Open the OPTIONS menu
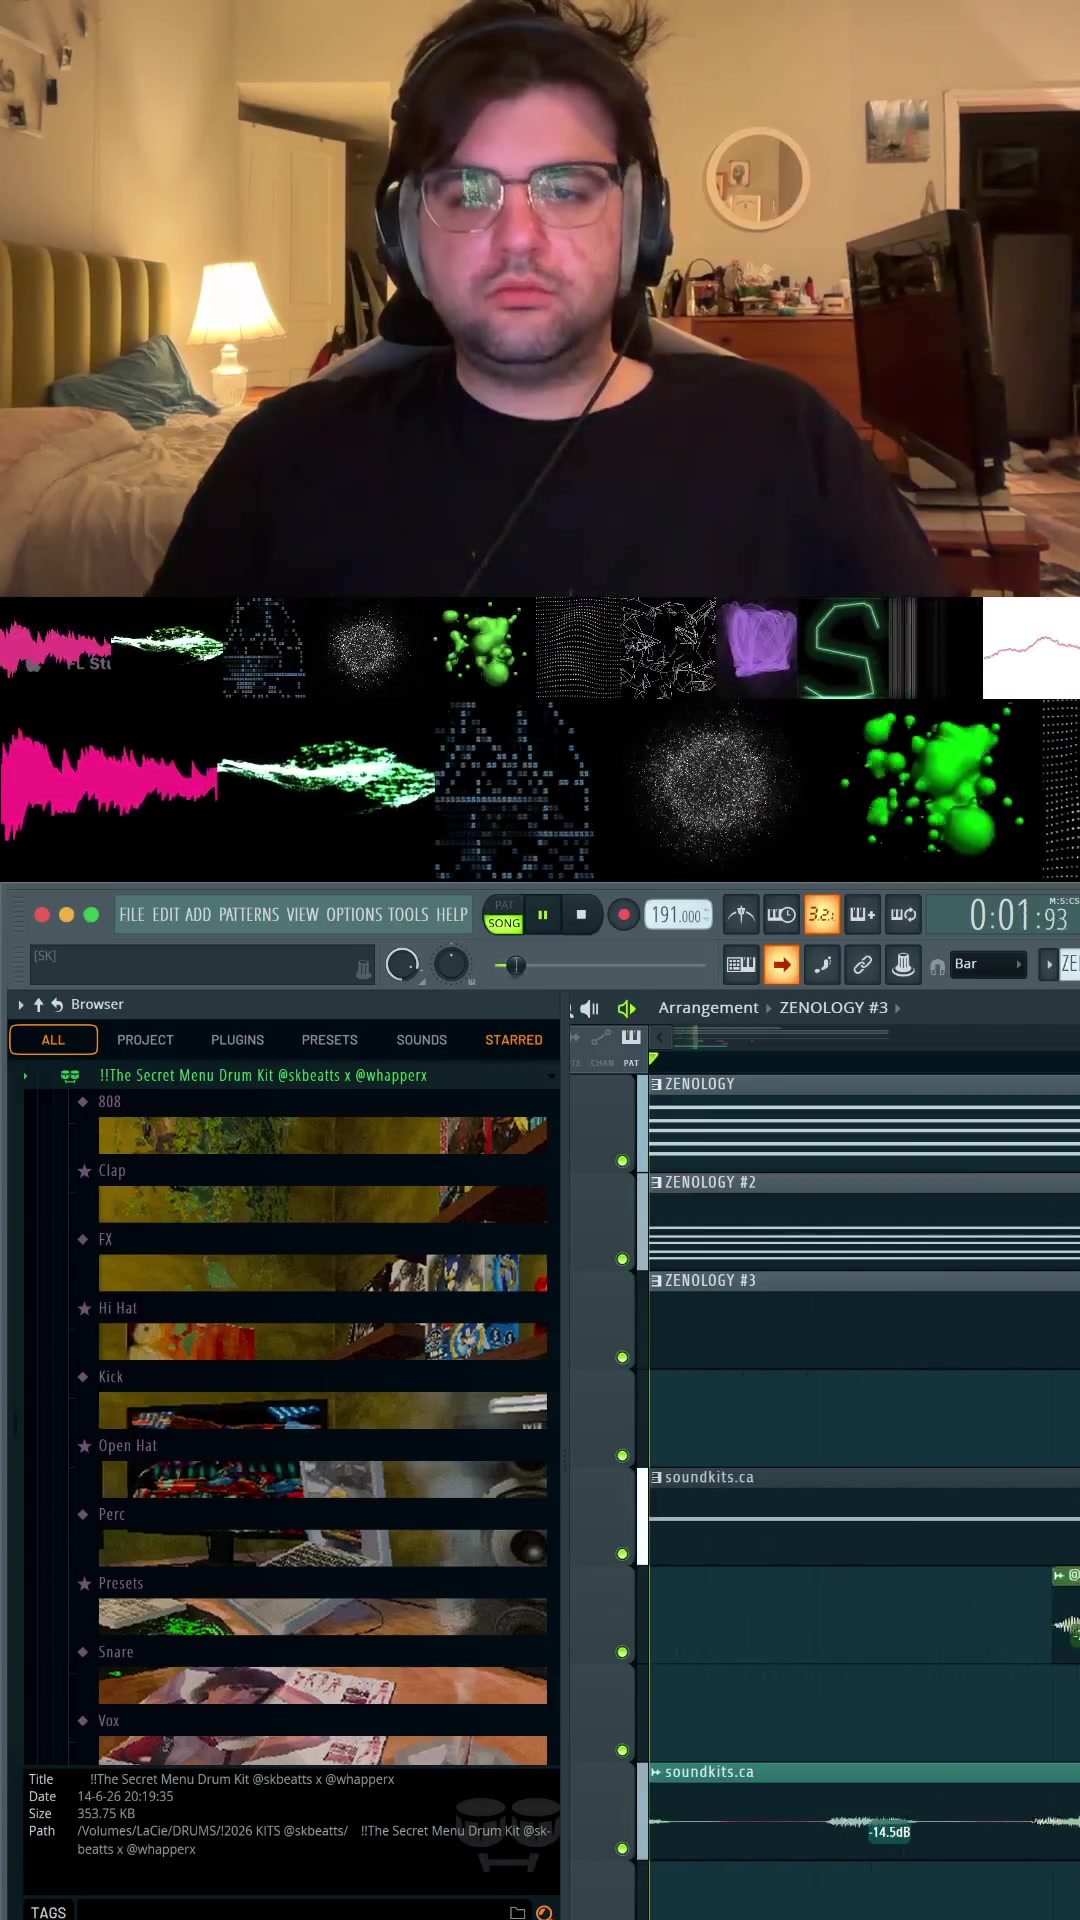Image resolution: width=1080 pixels, height=1920 pixels. click(x=354, y=915)
